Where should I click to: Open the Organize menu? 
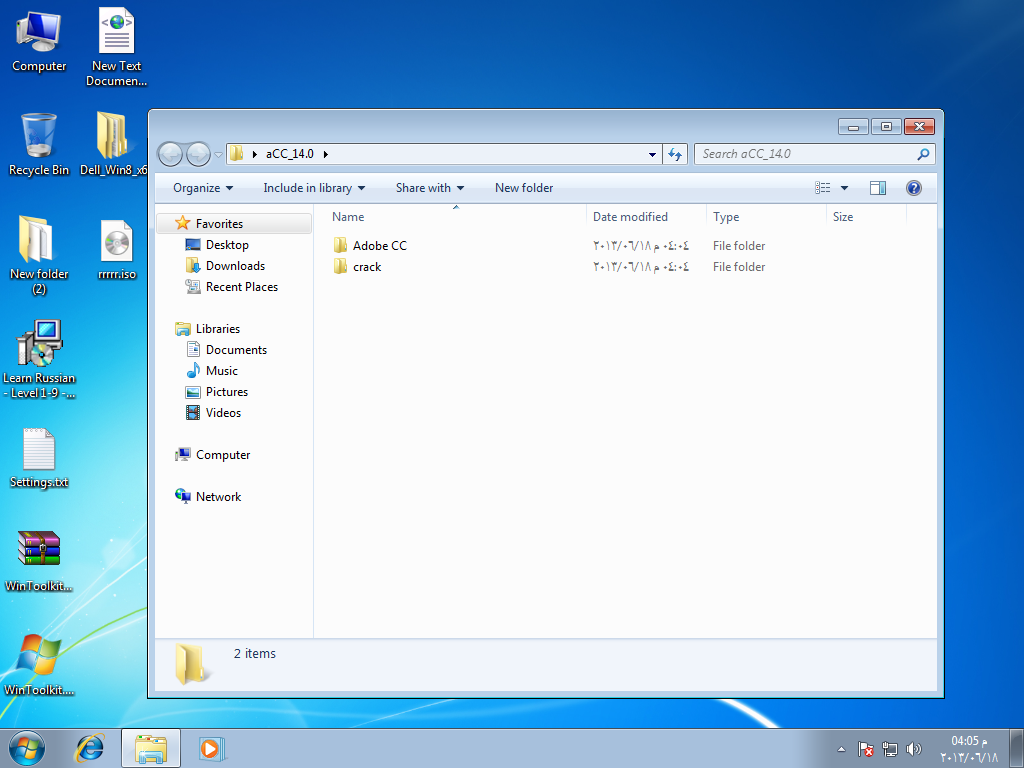click(202, 188)
